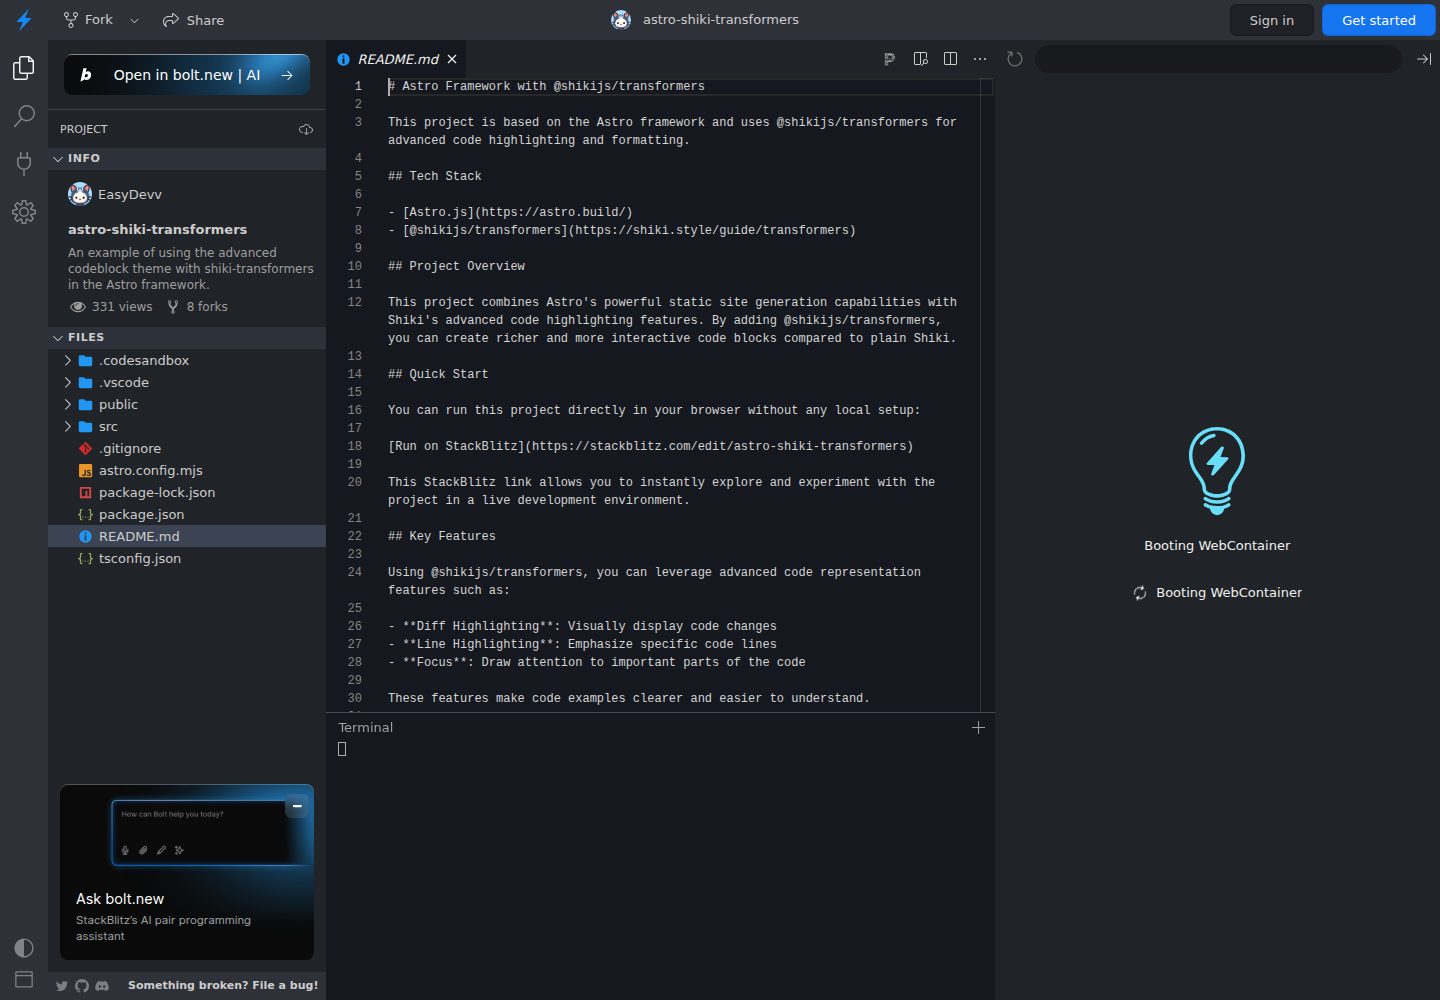The image size is (1440, 1000).
Task: Open the GitHub icon in footer
Action: point(82,986)
